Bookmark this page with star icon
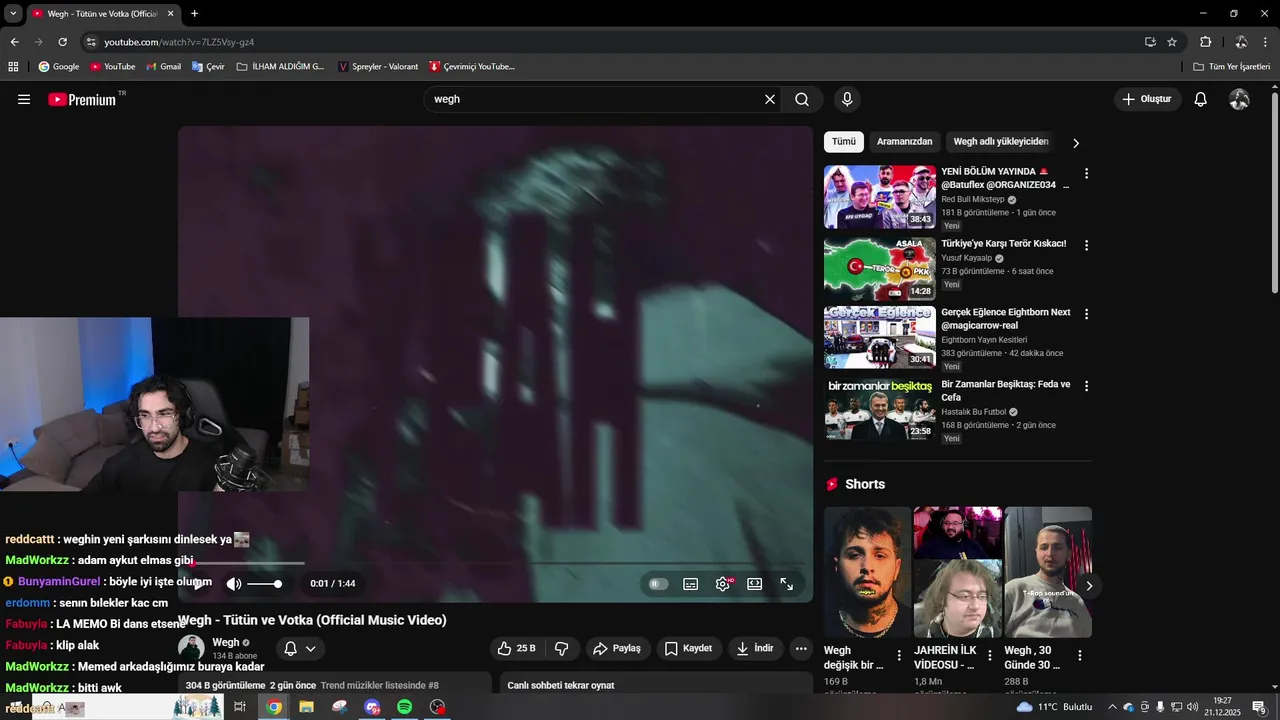Screen dimensions: 1280x720 tap(1172, 42)
